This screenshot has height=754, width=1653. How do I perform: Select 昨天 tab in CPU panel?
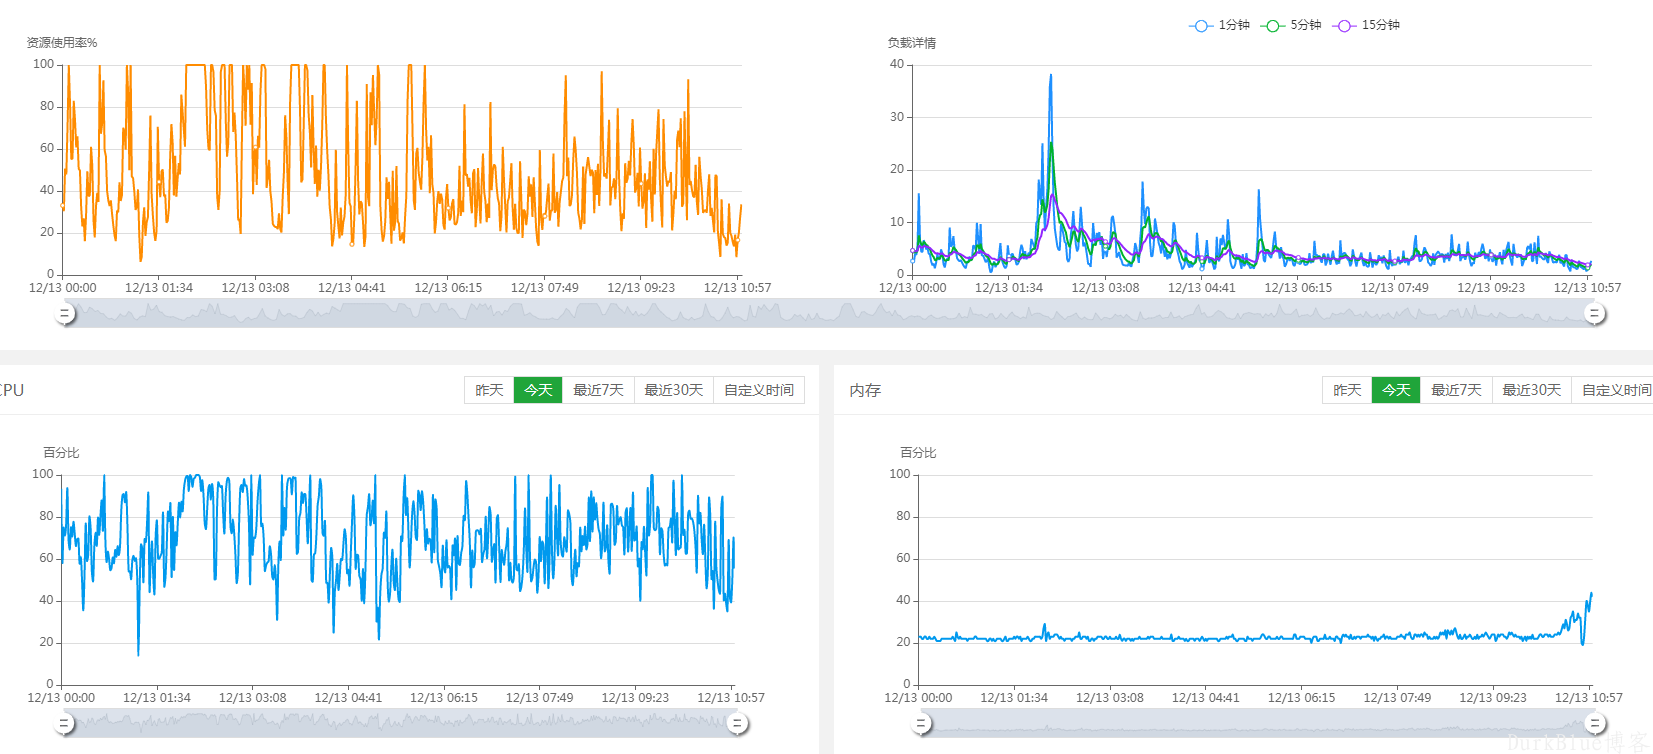(489, 390)
